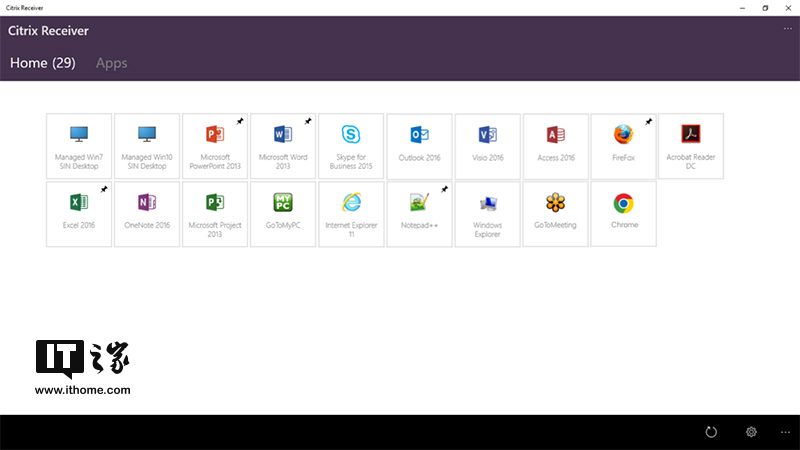800x450 pixels.
Task: Open OneNote 2016
Action: click(147, 214)
